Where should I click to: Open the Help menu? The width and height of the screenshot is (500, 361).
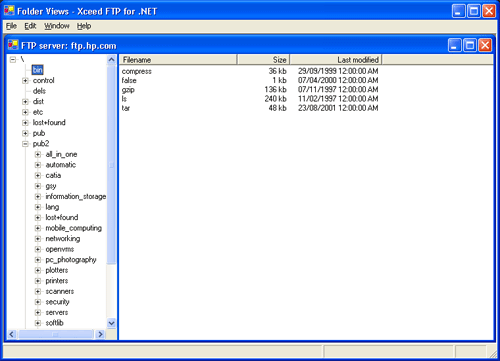[x=84, y=26]
